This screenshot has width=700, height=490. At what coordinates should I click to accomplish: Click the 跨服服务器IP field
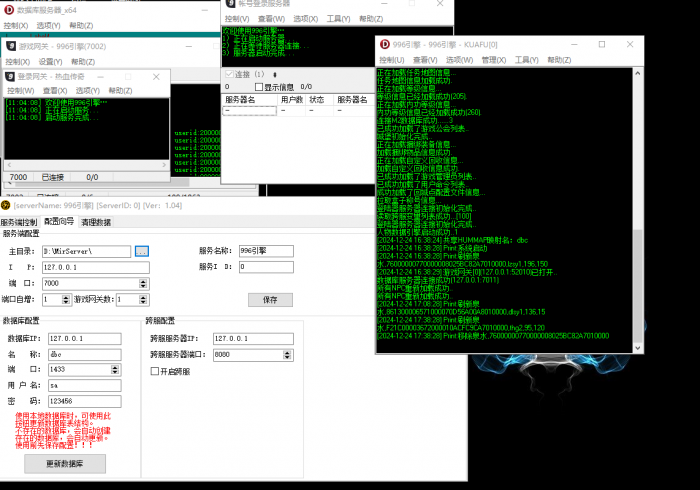[253, 339]
